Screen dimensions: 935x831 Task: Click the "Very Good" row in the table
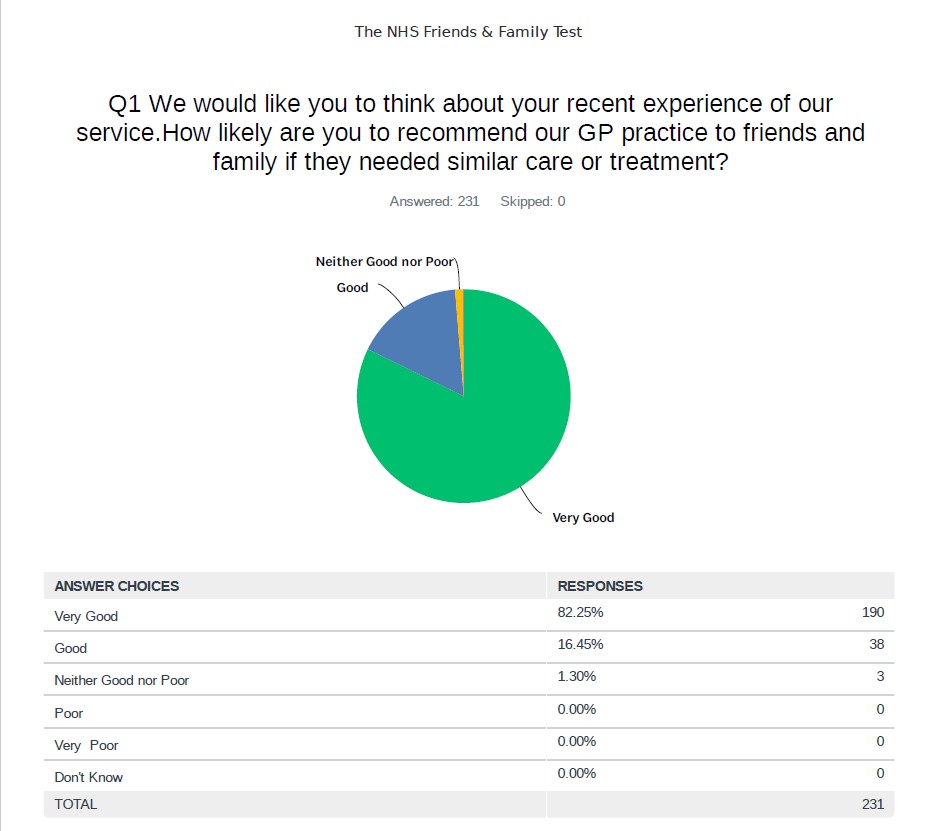click(x=86, y=616)
